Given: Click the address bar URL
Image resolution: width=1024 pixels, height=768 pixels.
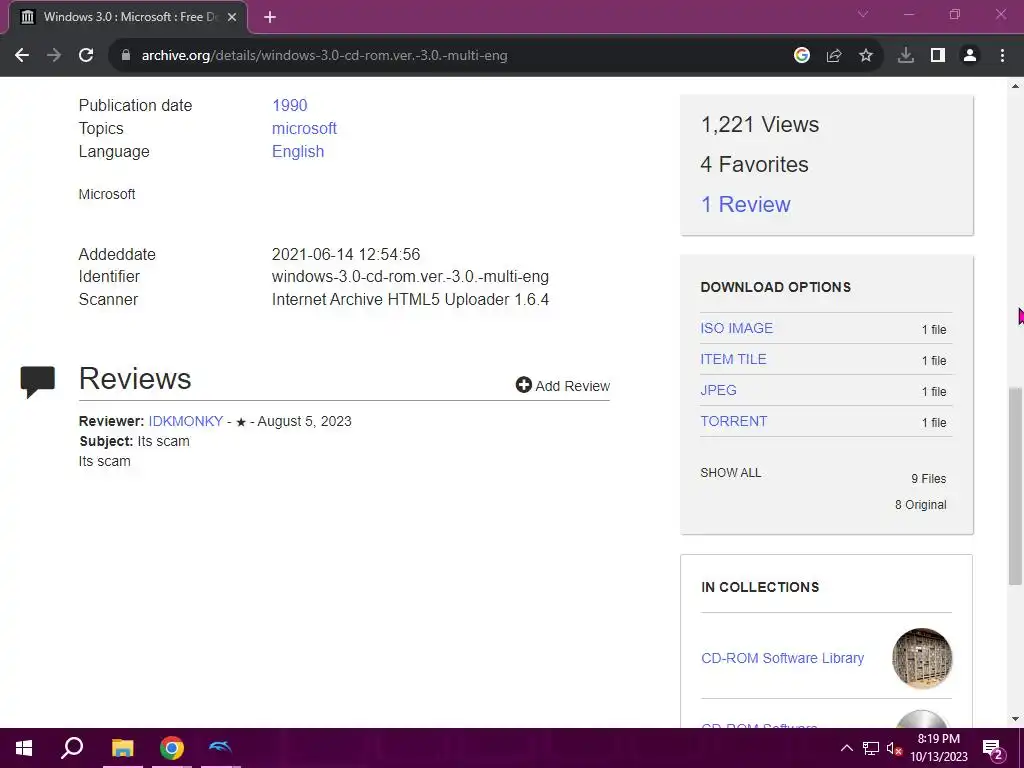Looking at the screenshot, I should tap(325, 56).
